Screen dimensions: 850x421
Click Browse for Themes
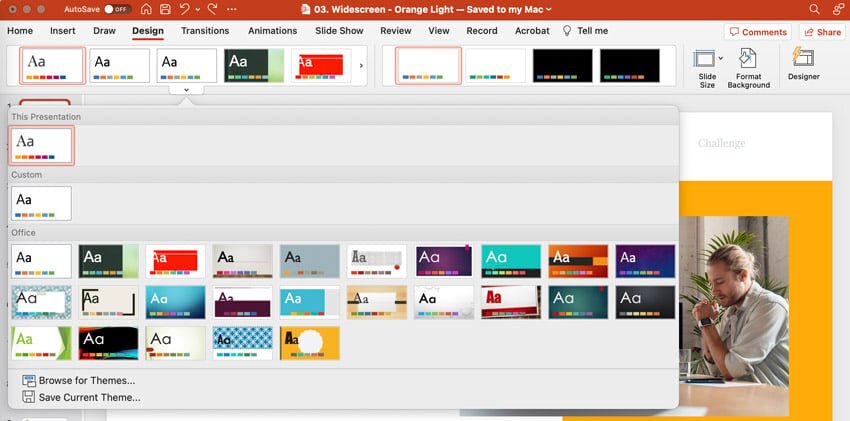(x=86, y=381)
